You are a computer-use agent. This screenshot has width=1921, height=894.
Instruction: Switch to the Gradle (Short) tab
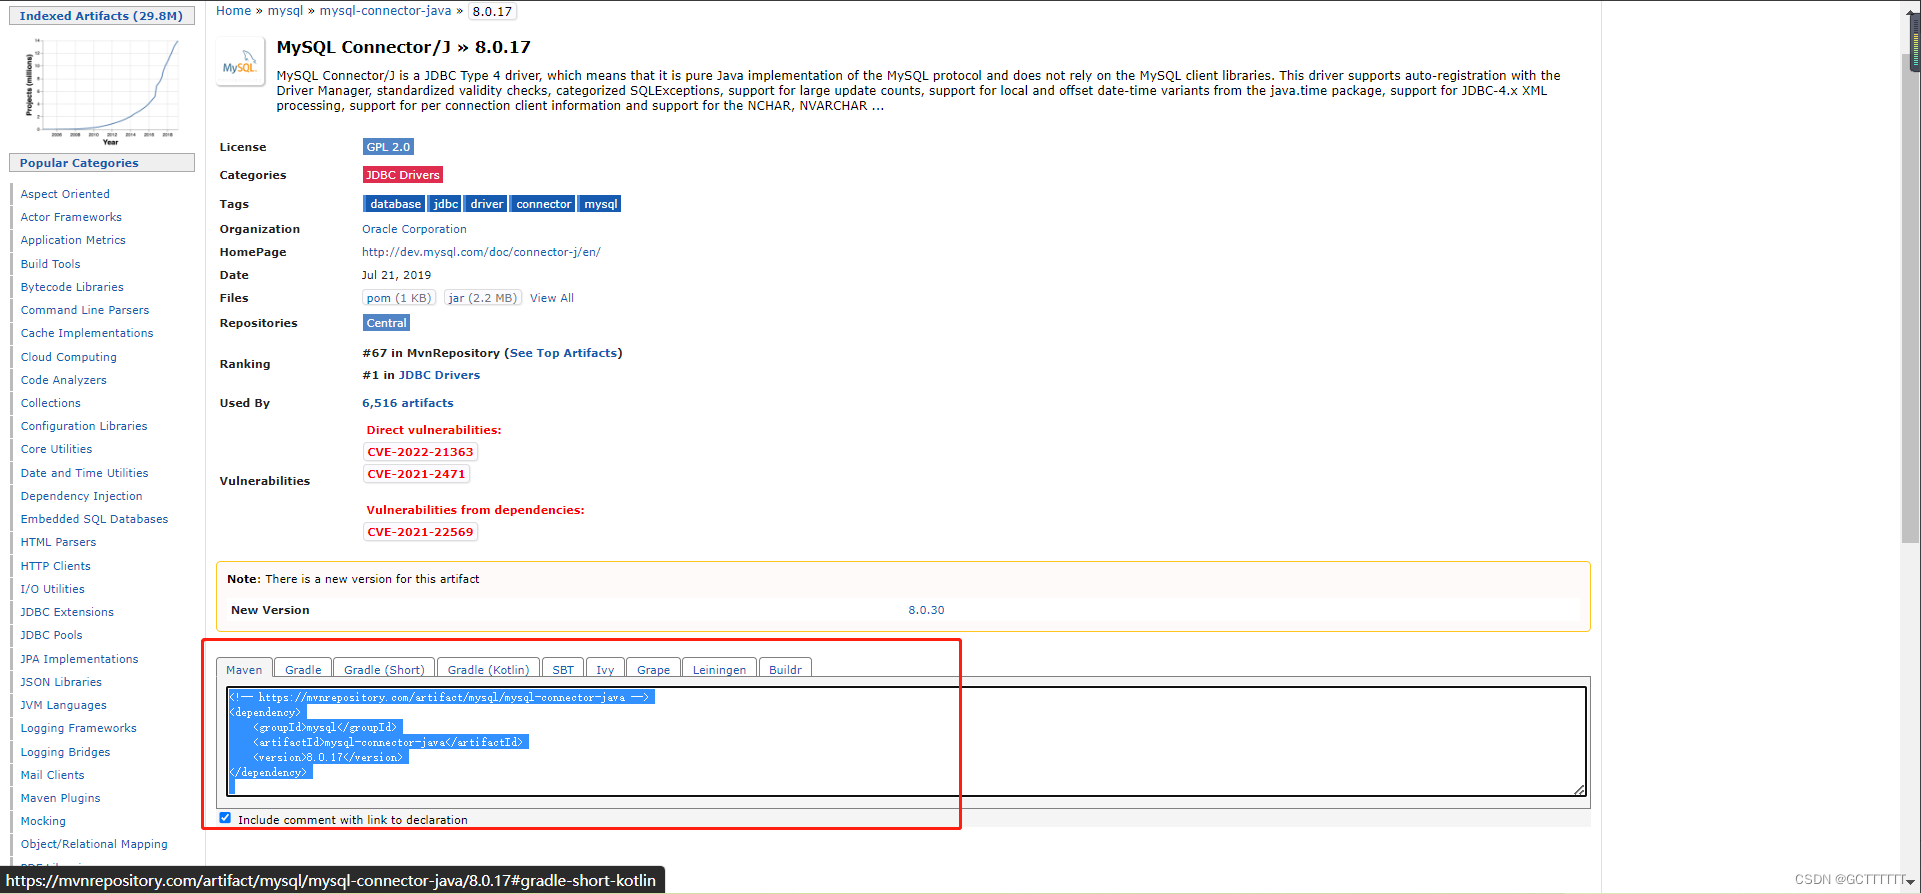click(x=384, y=669)
